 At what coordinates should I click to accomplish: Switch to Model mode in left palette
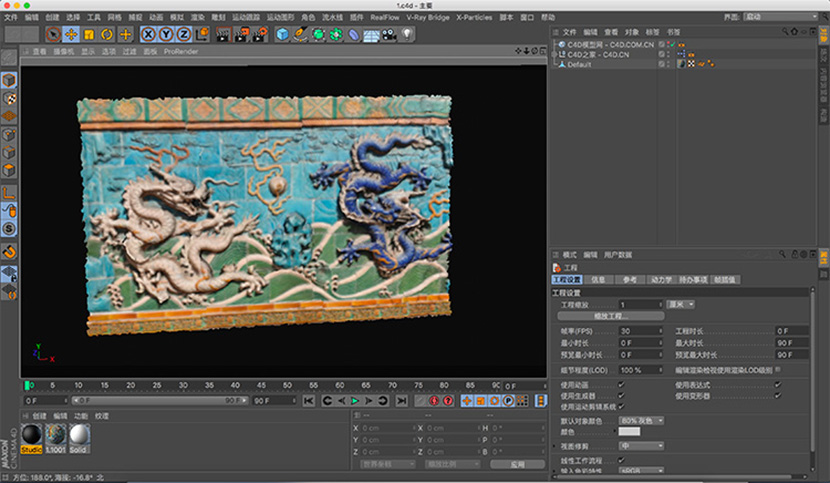tap(9, 80)
